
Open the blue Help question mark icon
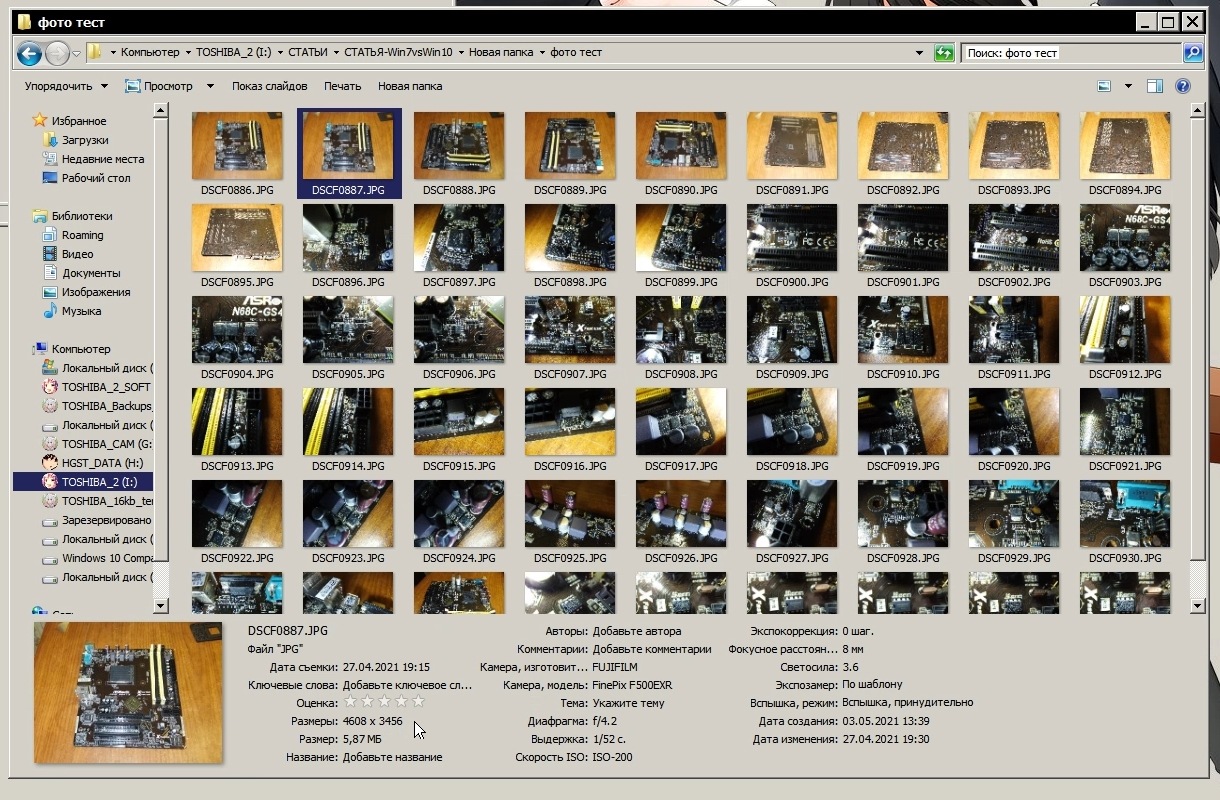click(x=1183, y=86)
